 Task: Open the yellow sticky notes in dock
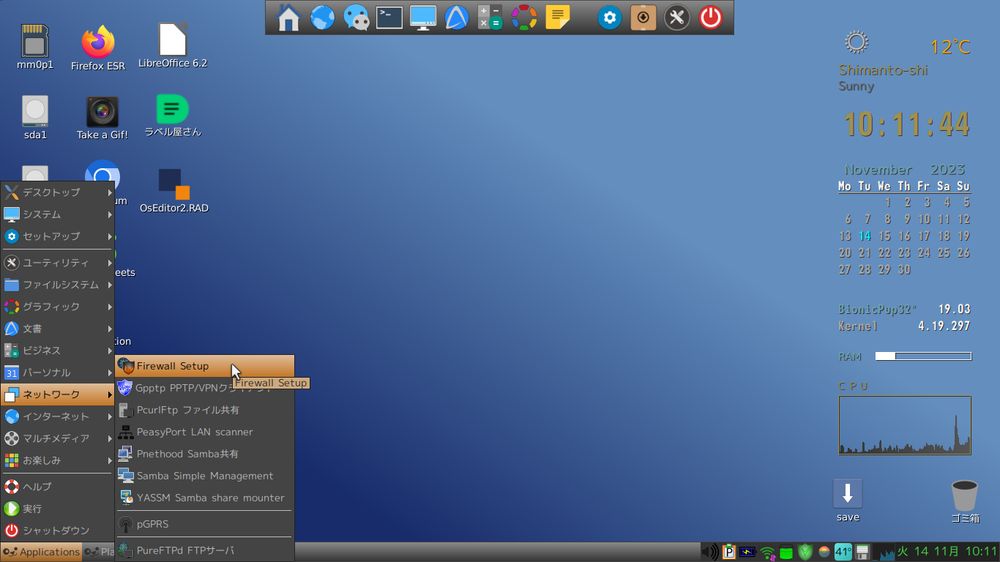(557, 17)
